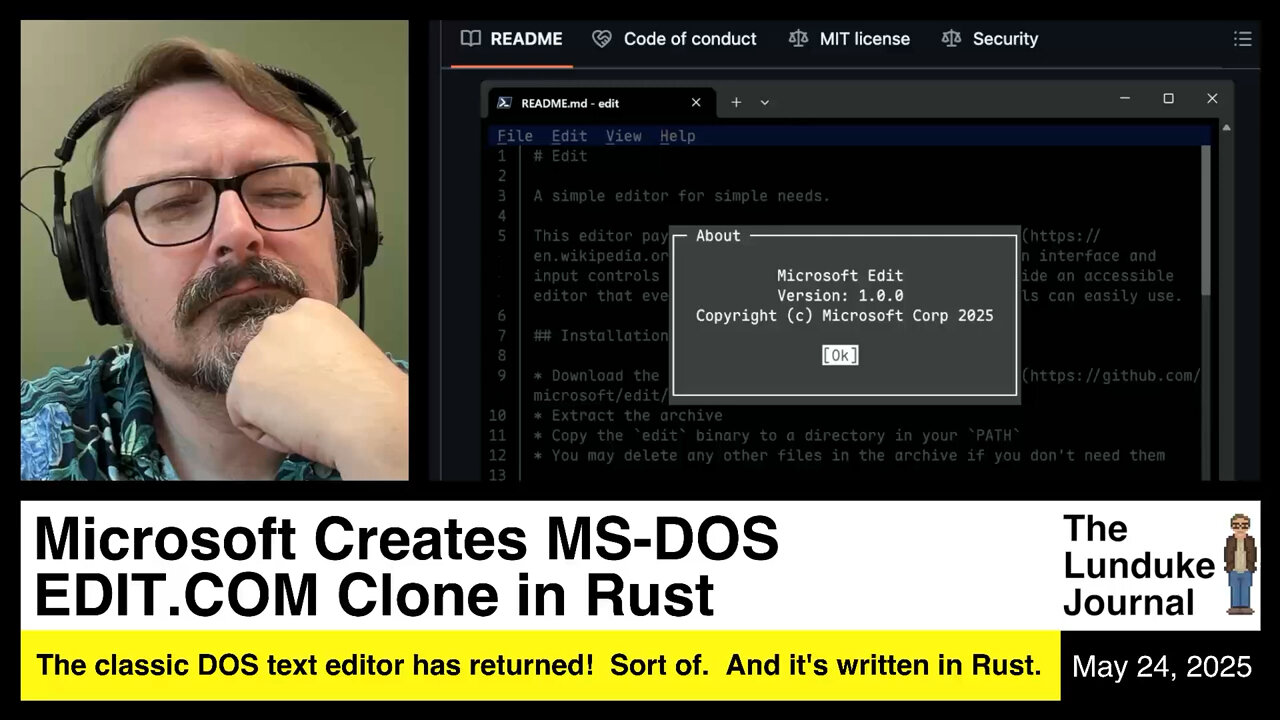The image size is (1280, 720).
Task: Click the 'Copyright (c) Microsoft Corp 2025' text
Action: coord(845,315)
